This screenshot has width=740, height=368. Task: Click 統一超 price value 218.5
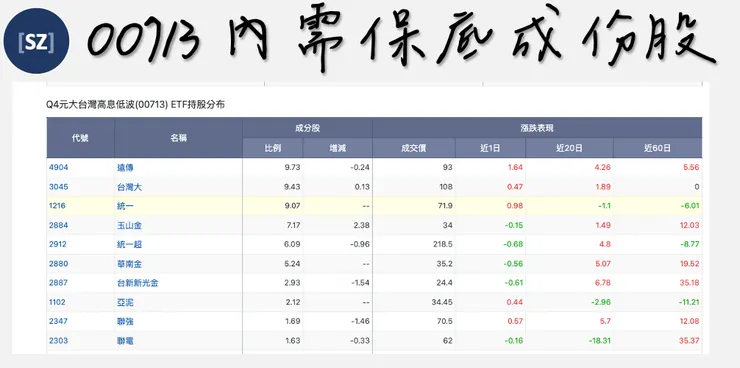[x=443, y=244]
